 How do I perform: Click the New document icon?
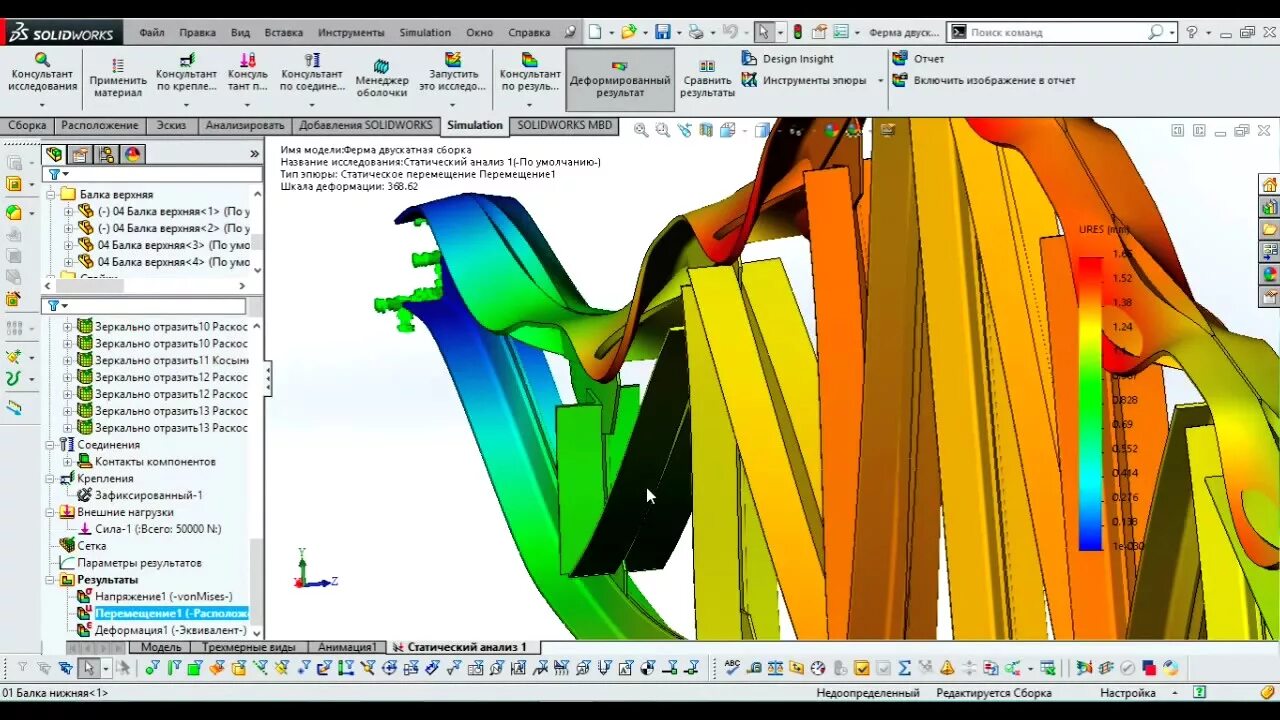[595, 32]
